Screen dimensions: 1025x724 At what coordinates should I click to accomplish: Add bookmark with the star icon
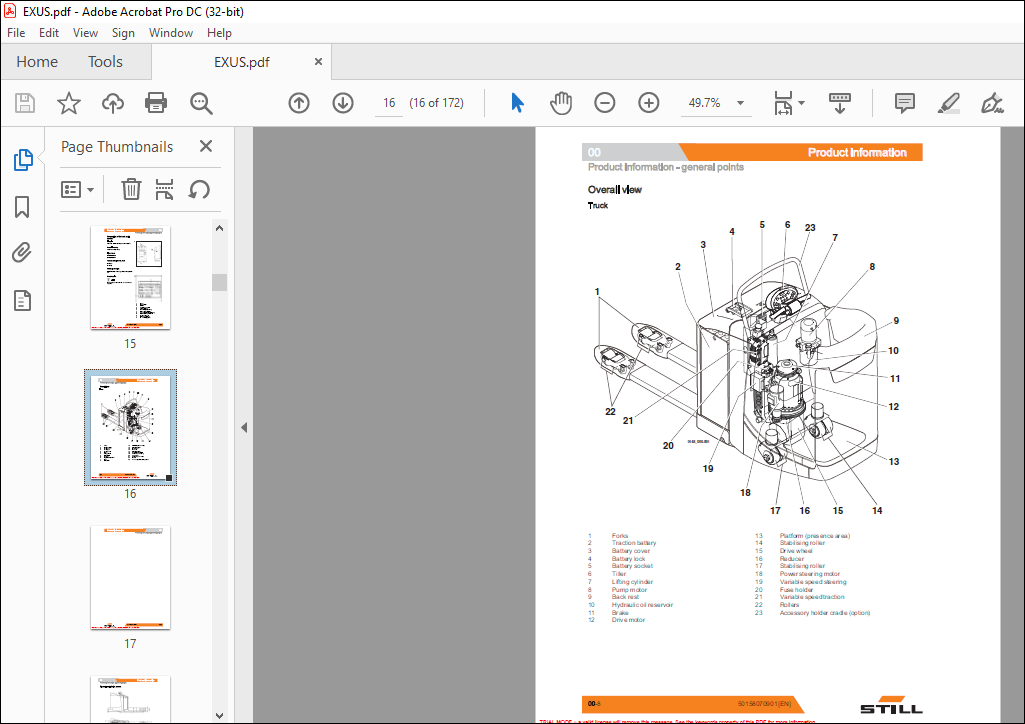pos(69,103)
